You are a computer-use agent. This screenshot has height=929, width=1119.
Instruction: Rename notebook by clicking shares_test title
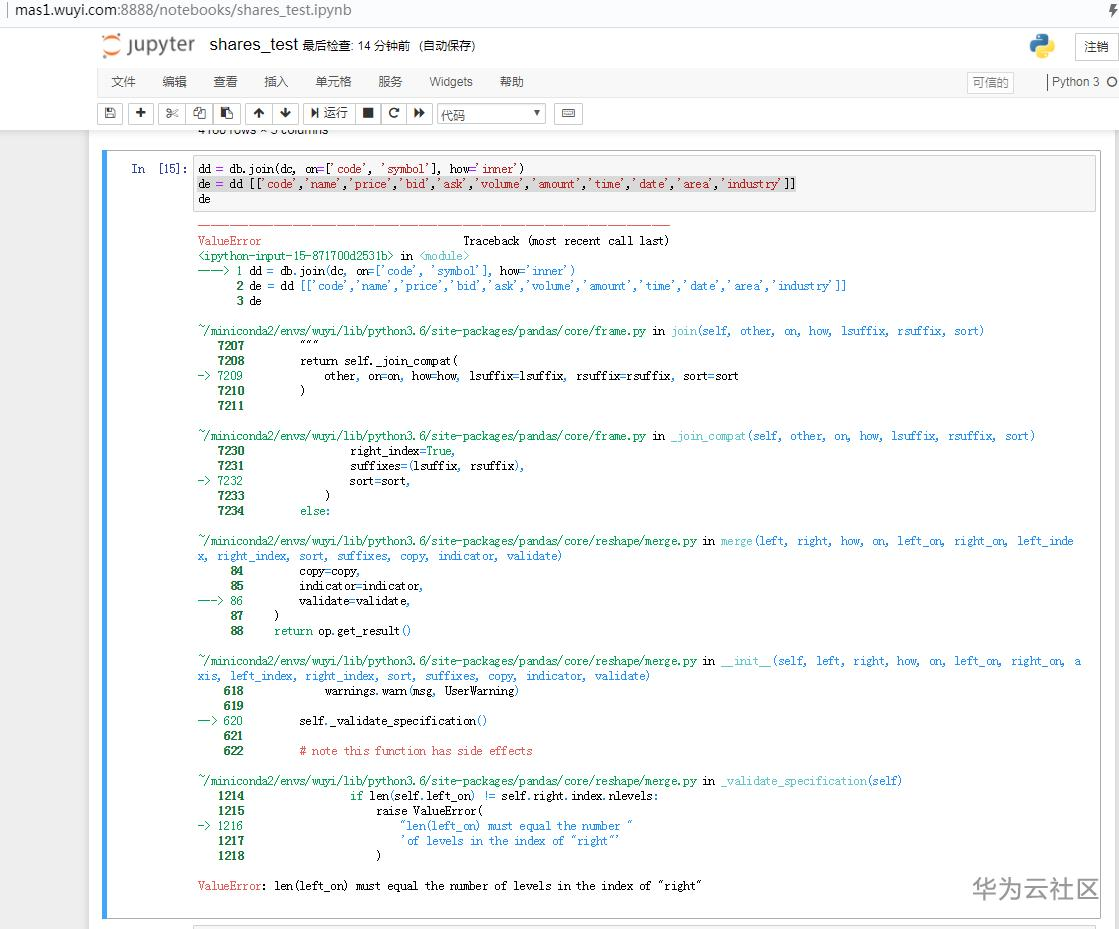(253, 45)
